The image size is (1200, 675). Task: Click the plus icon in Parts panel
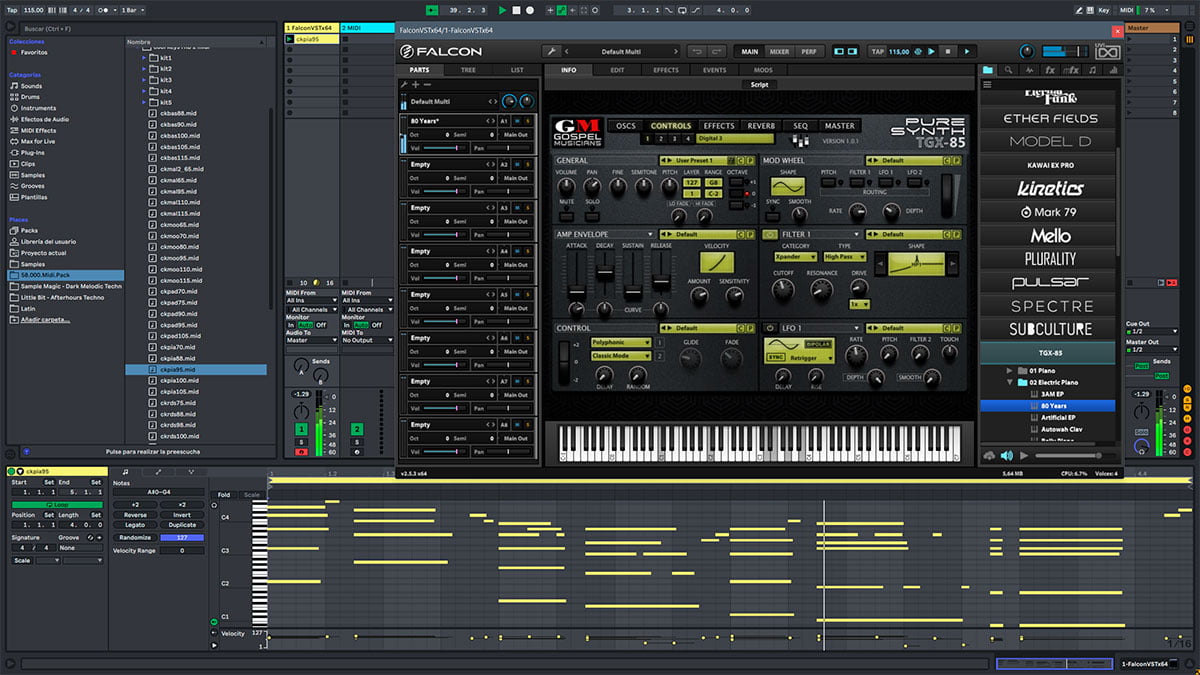(x=415, y=85)
